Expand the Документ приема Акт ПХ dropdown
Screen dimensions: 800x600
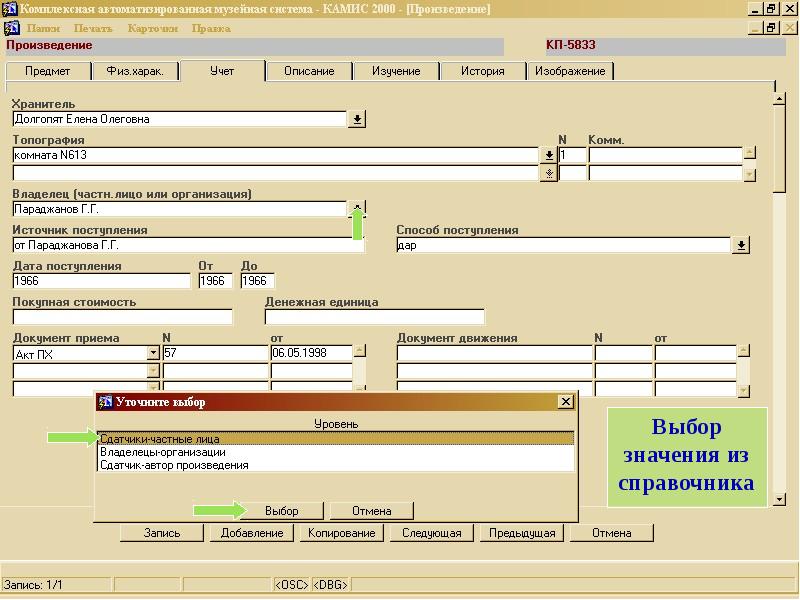[153, 353]
